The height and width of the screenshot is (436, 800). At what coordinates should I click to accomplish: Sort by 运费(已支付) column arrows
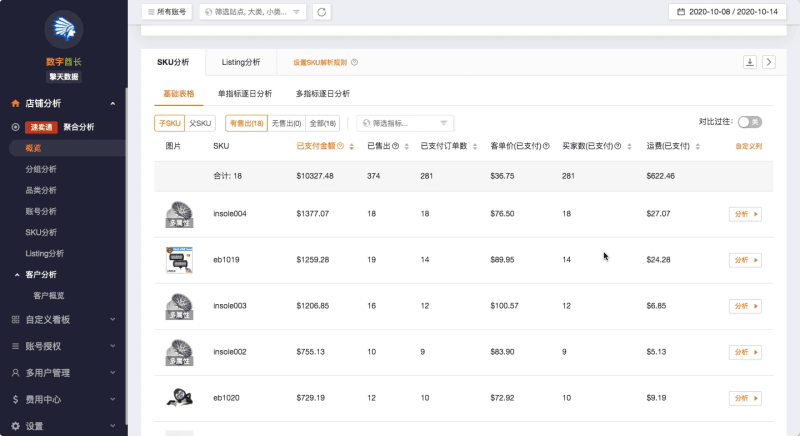[x=697, y=146]
